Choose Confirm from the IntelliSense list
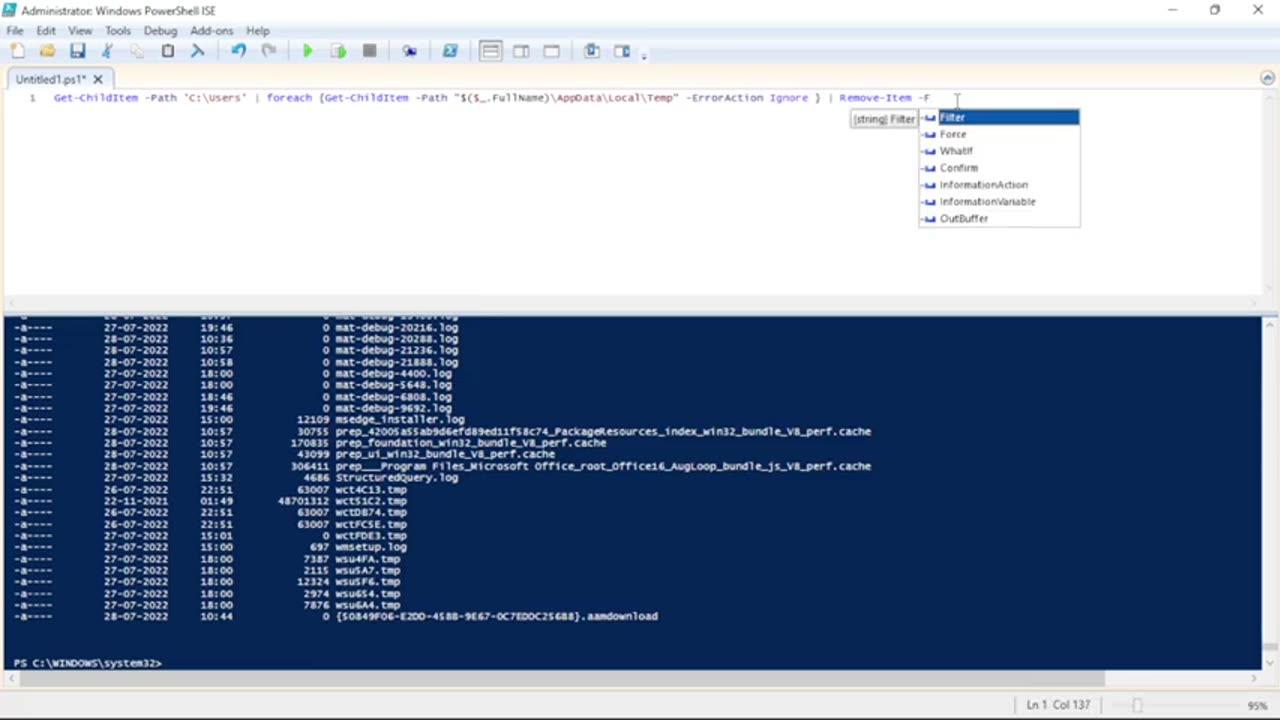Image resolution: width=1280 pixels, height=720 pixels. 999,168
